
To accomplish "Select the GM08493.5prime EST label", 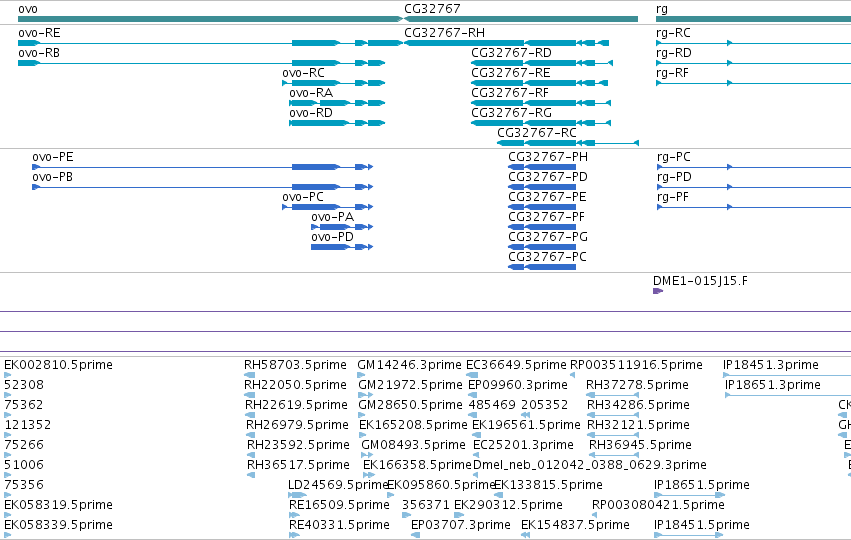I will 414,445.
